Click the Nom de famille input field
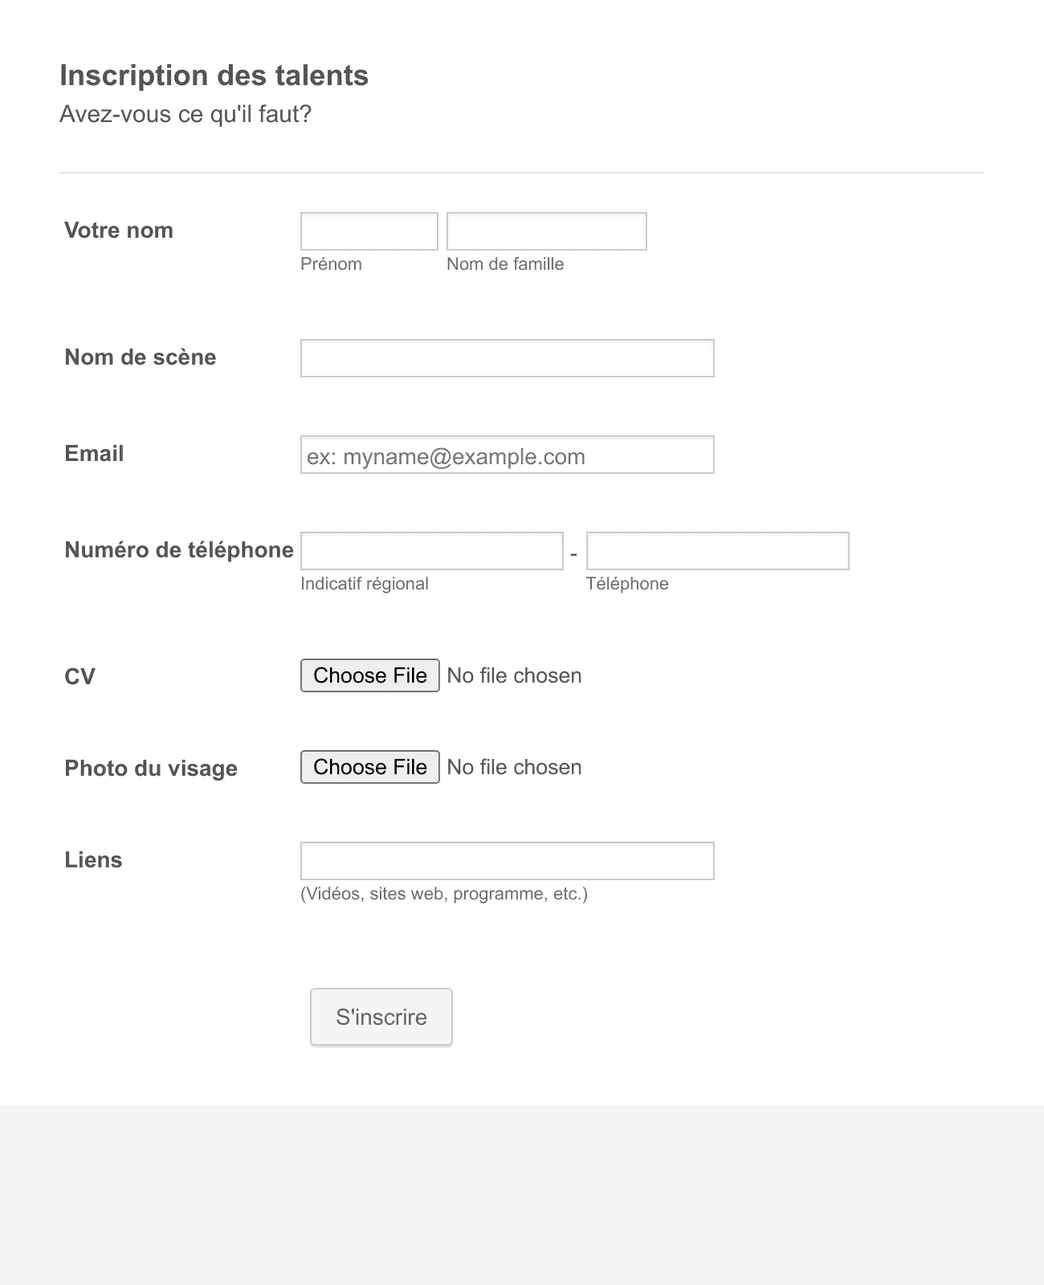The width and height of the screenshot is (1044, 1285). (x=546, y=231)
